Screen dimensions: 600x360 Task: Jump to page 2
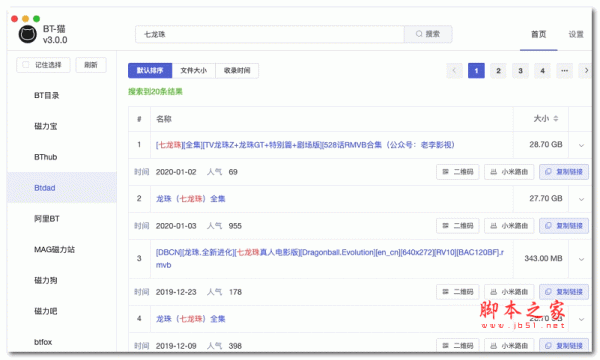pyautogui.click(x=498, y=70)
